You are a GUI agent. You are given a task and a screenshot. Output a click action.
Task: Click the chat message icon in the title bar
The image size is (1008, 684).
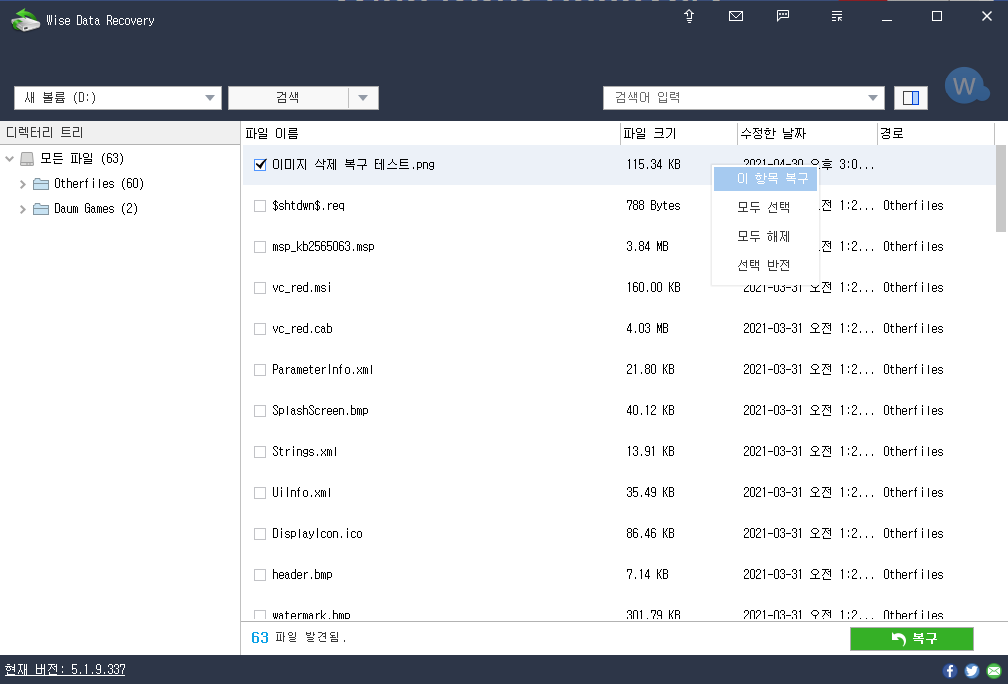[783, 16]
